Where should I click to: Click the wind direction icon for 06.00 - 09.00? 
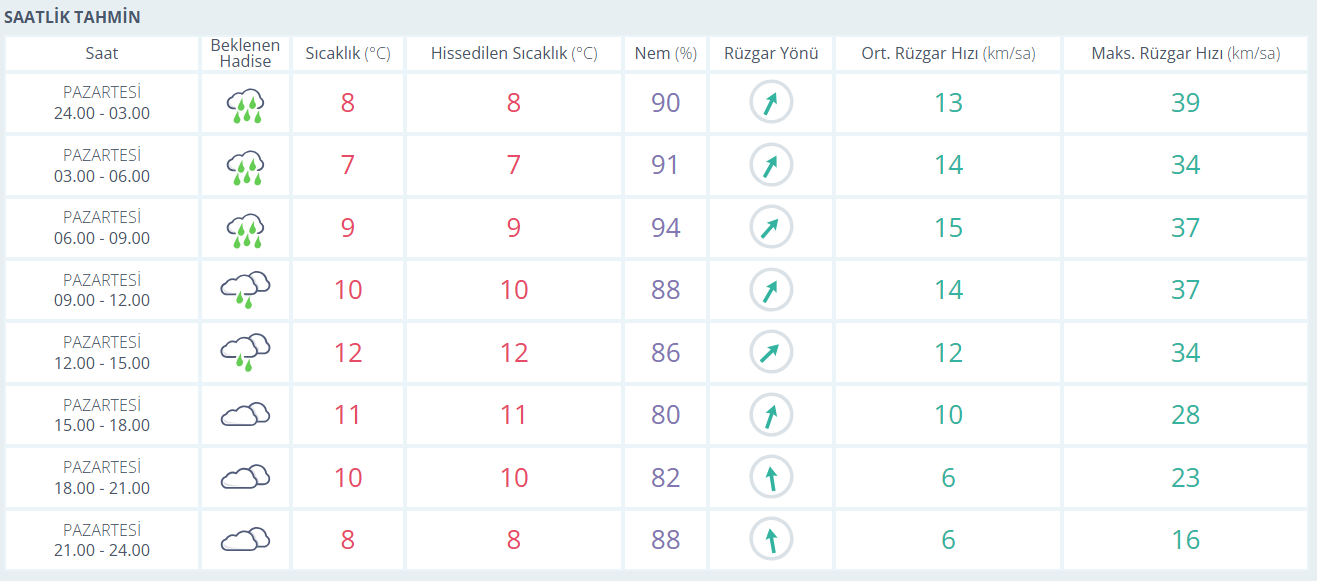(771, 228)
